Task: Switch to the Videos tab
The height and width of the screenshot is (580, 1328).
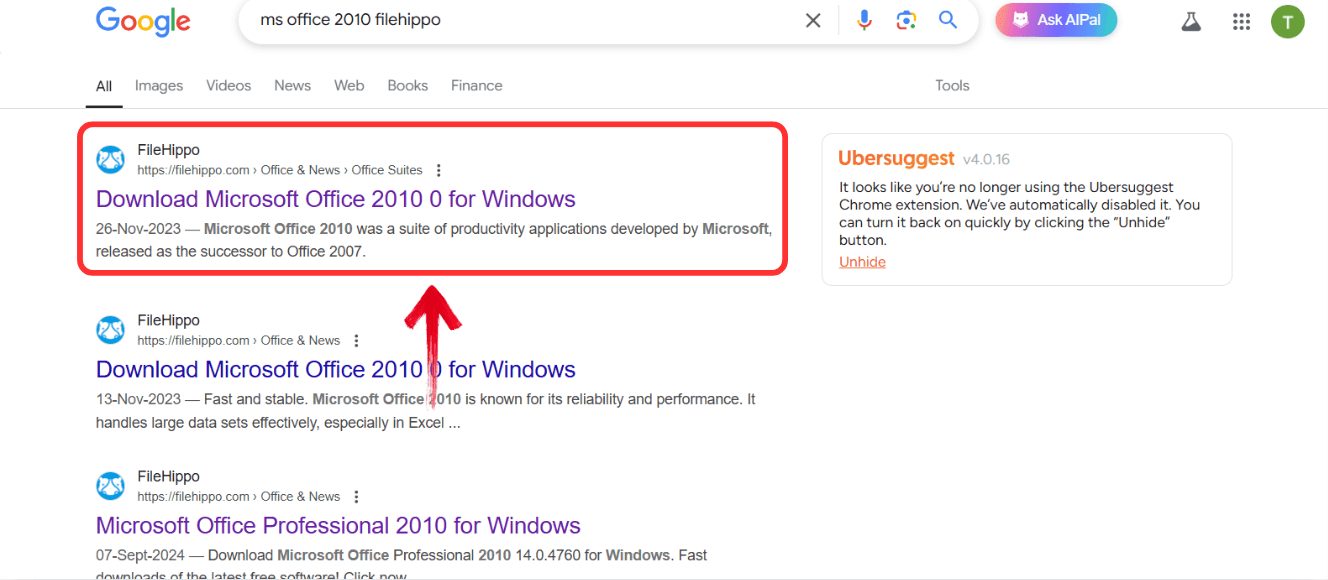Action: [228, 86]
